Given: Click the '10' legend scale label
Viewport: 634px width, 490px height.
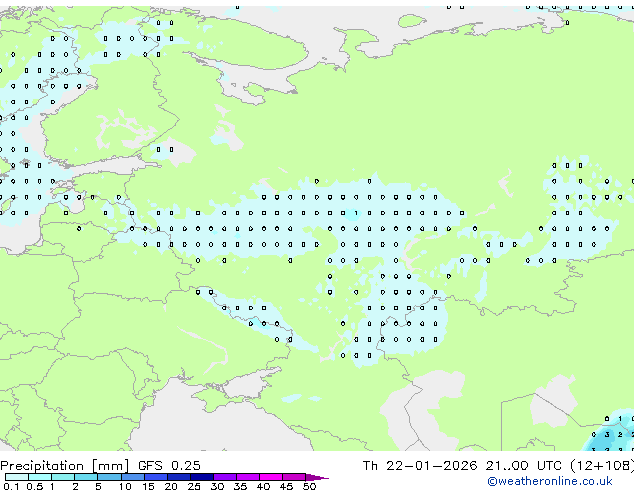Looking at the screenshot, I should (x=125, y=486).
